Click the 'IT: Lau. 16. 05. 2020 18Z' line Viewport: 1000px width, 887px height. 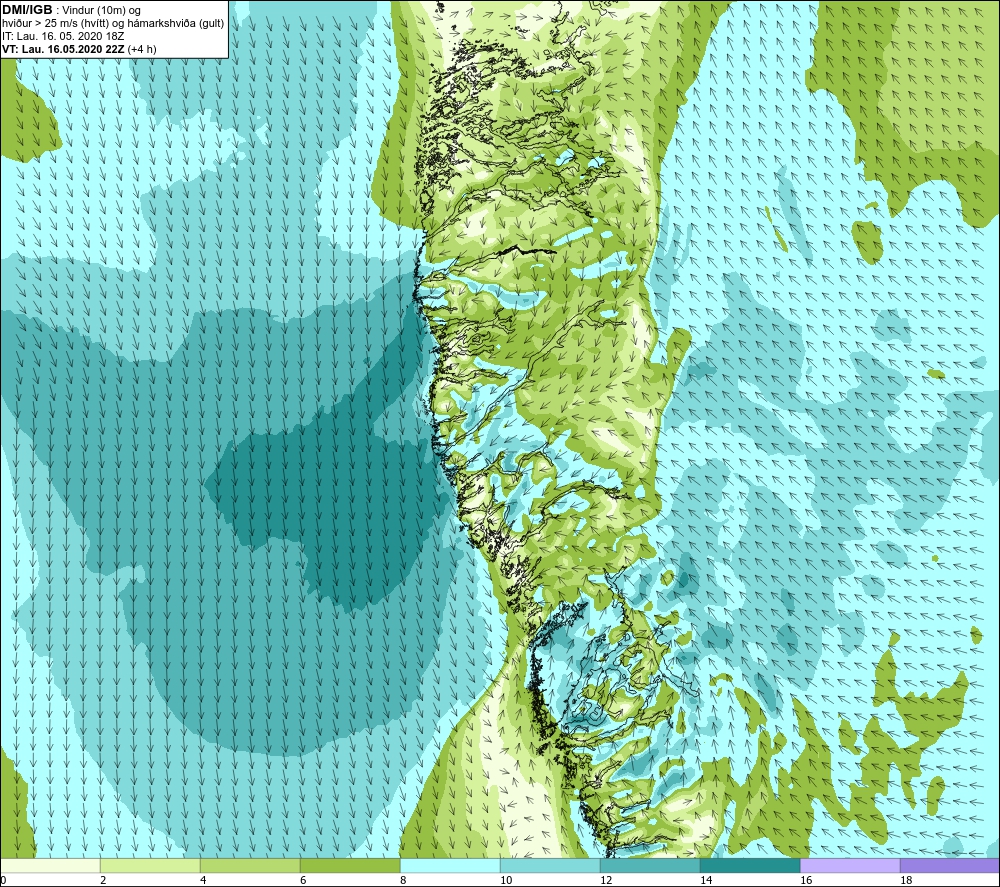tap(63, 36)
